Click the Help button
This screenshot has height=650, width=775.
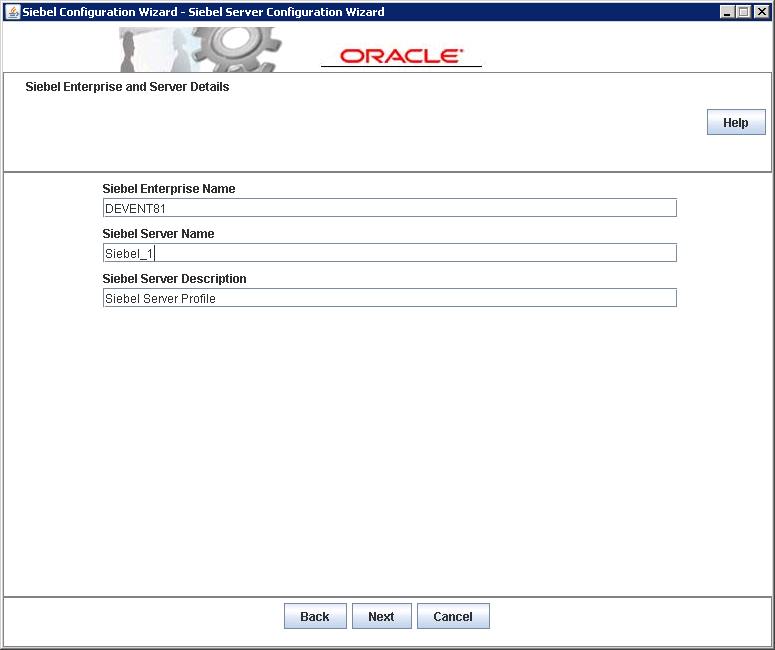coord(736,122)
